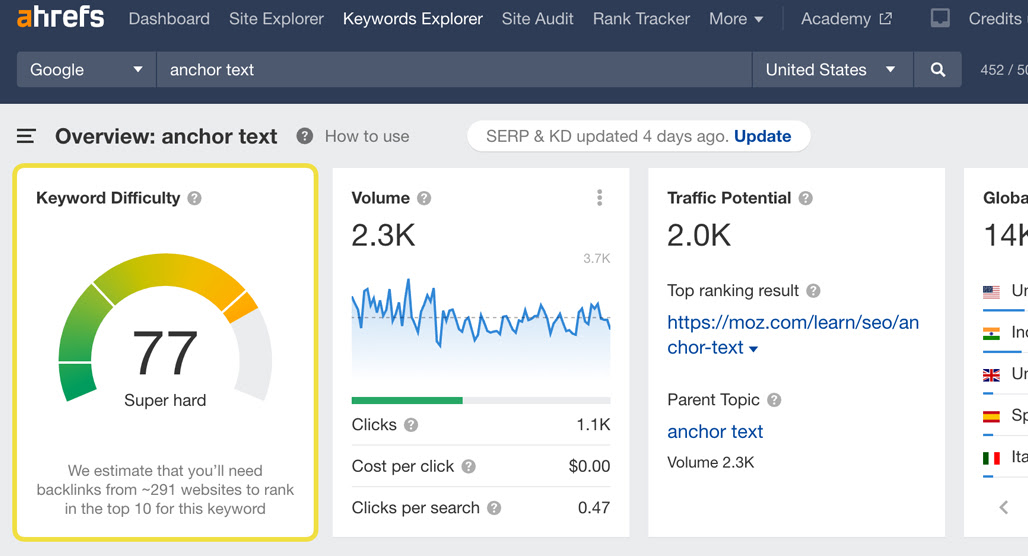Click the Clicks help icon
This screenshot has height=556, width=1028.
point(411,425)
